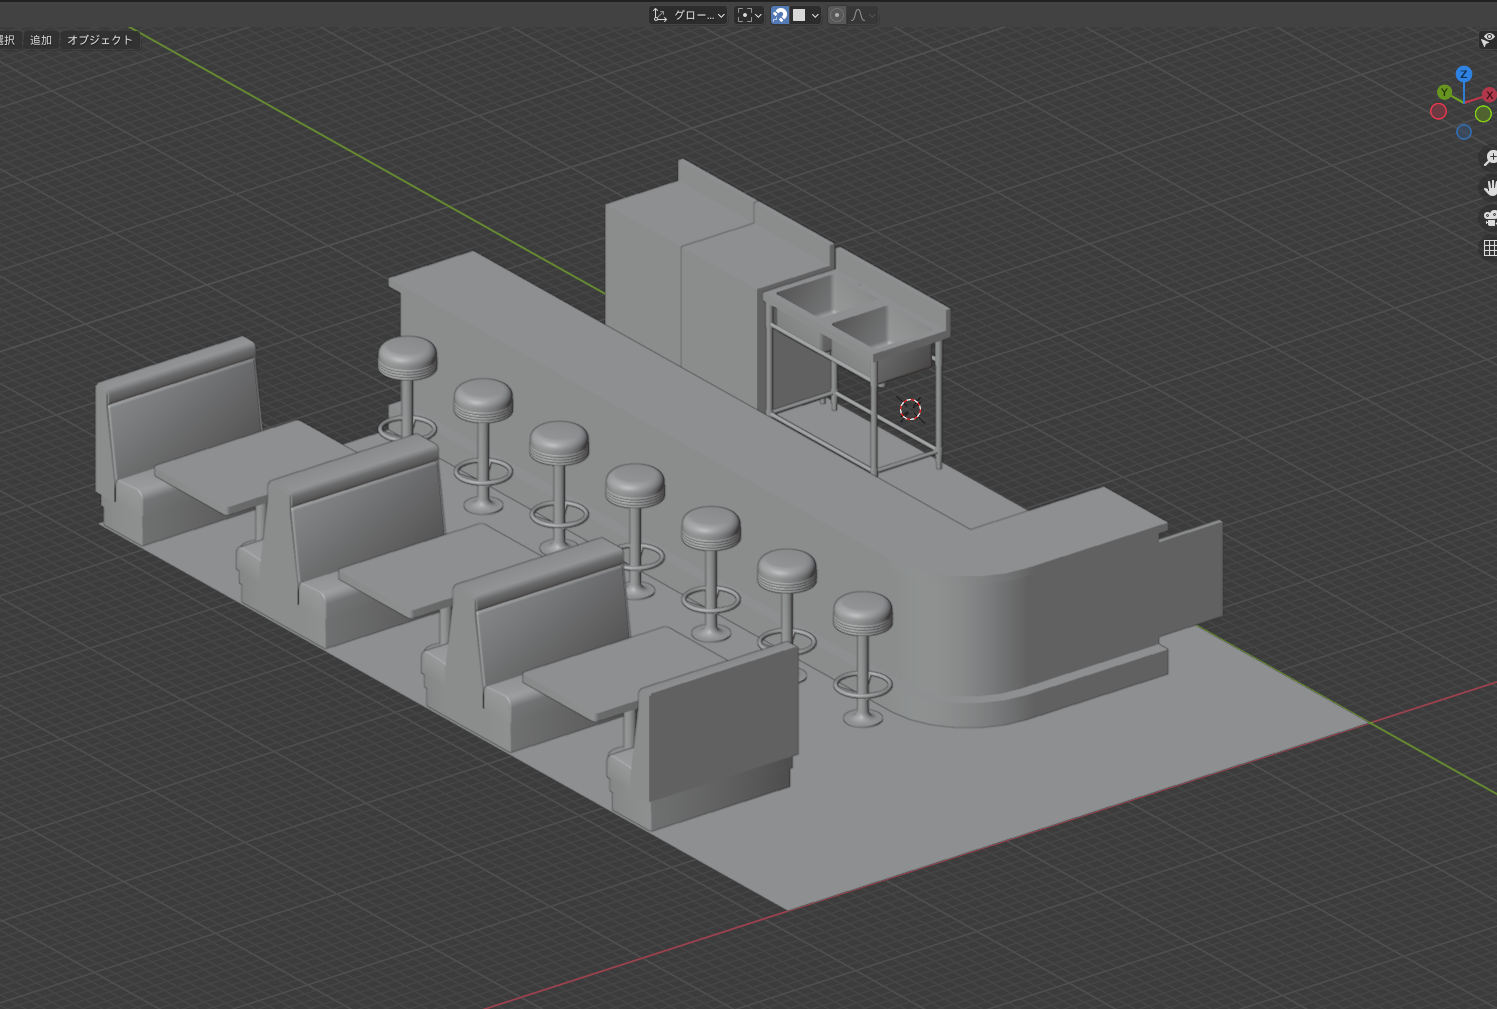Click the pan hand viewport icon

1489,188
